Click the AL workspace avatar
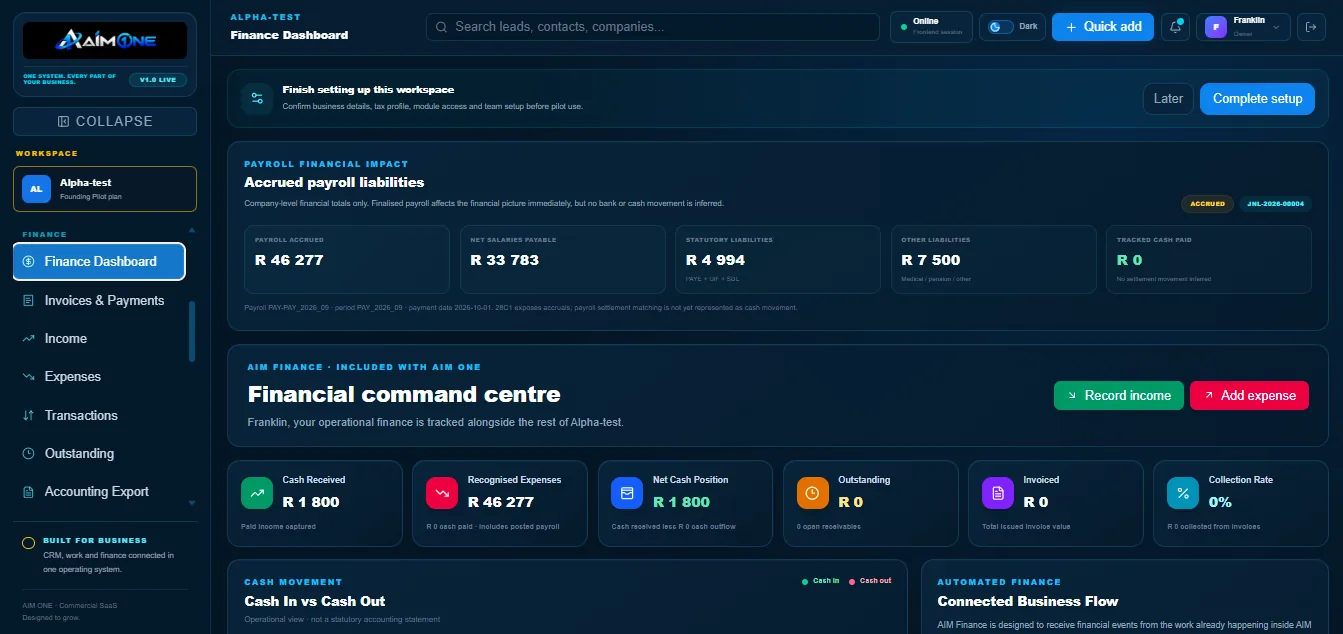This screenshot has height=634, width=1343. tap(36, 188)
